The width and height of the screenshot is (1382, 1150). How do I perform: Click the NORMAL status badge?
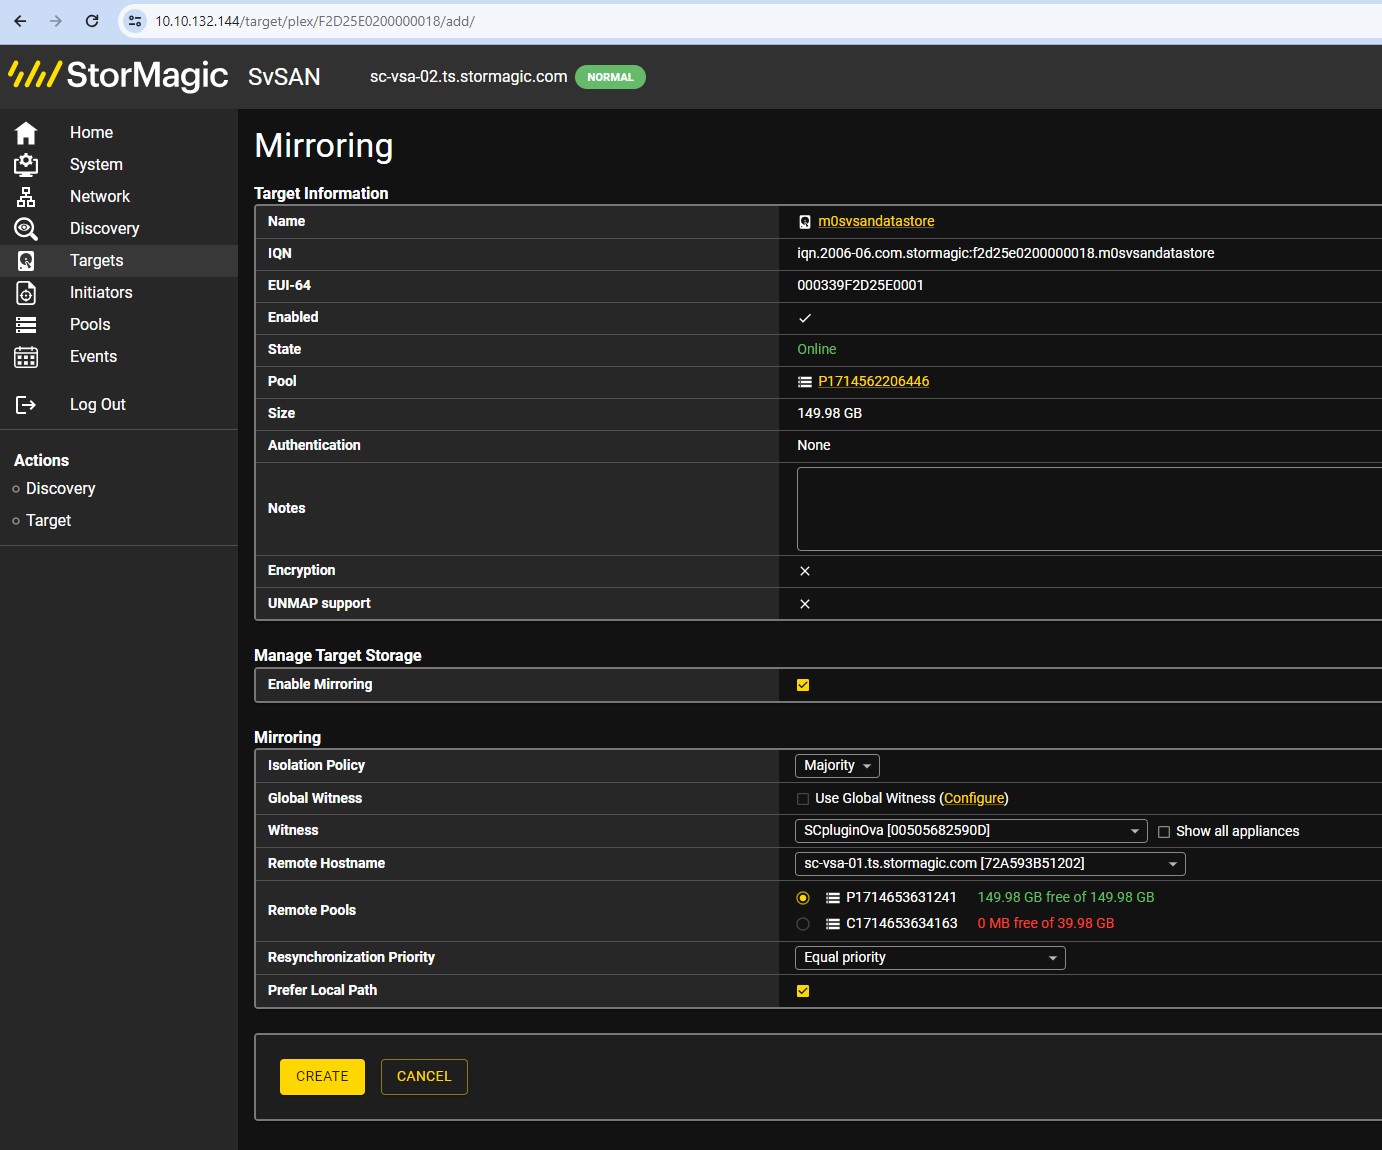(610, 77)
